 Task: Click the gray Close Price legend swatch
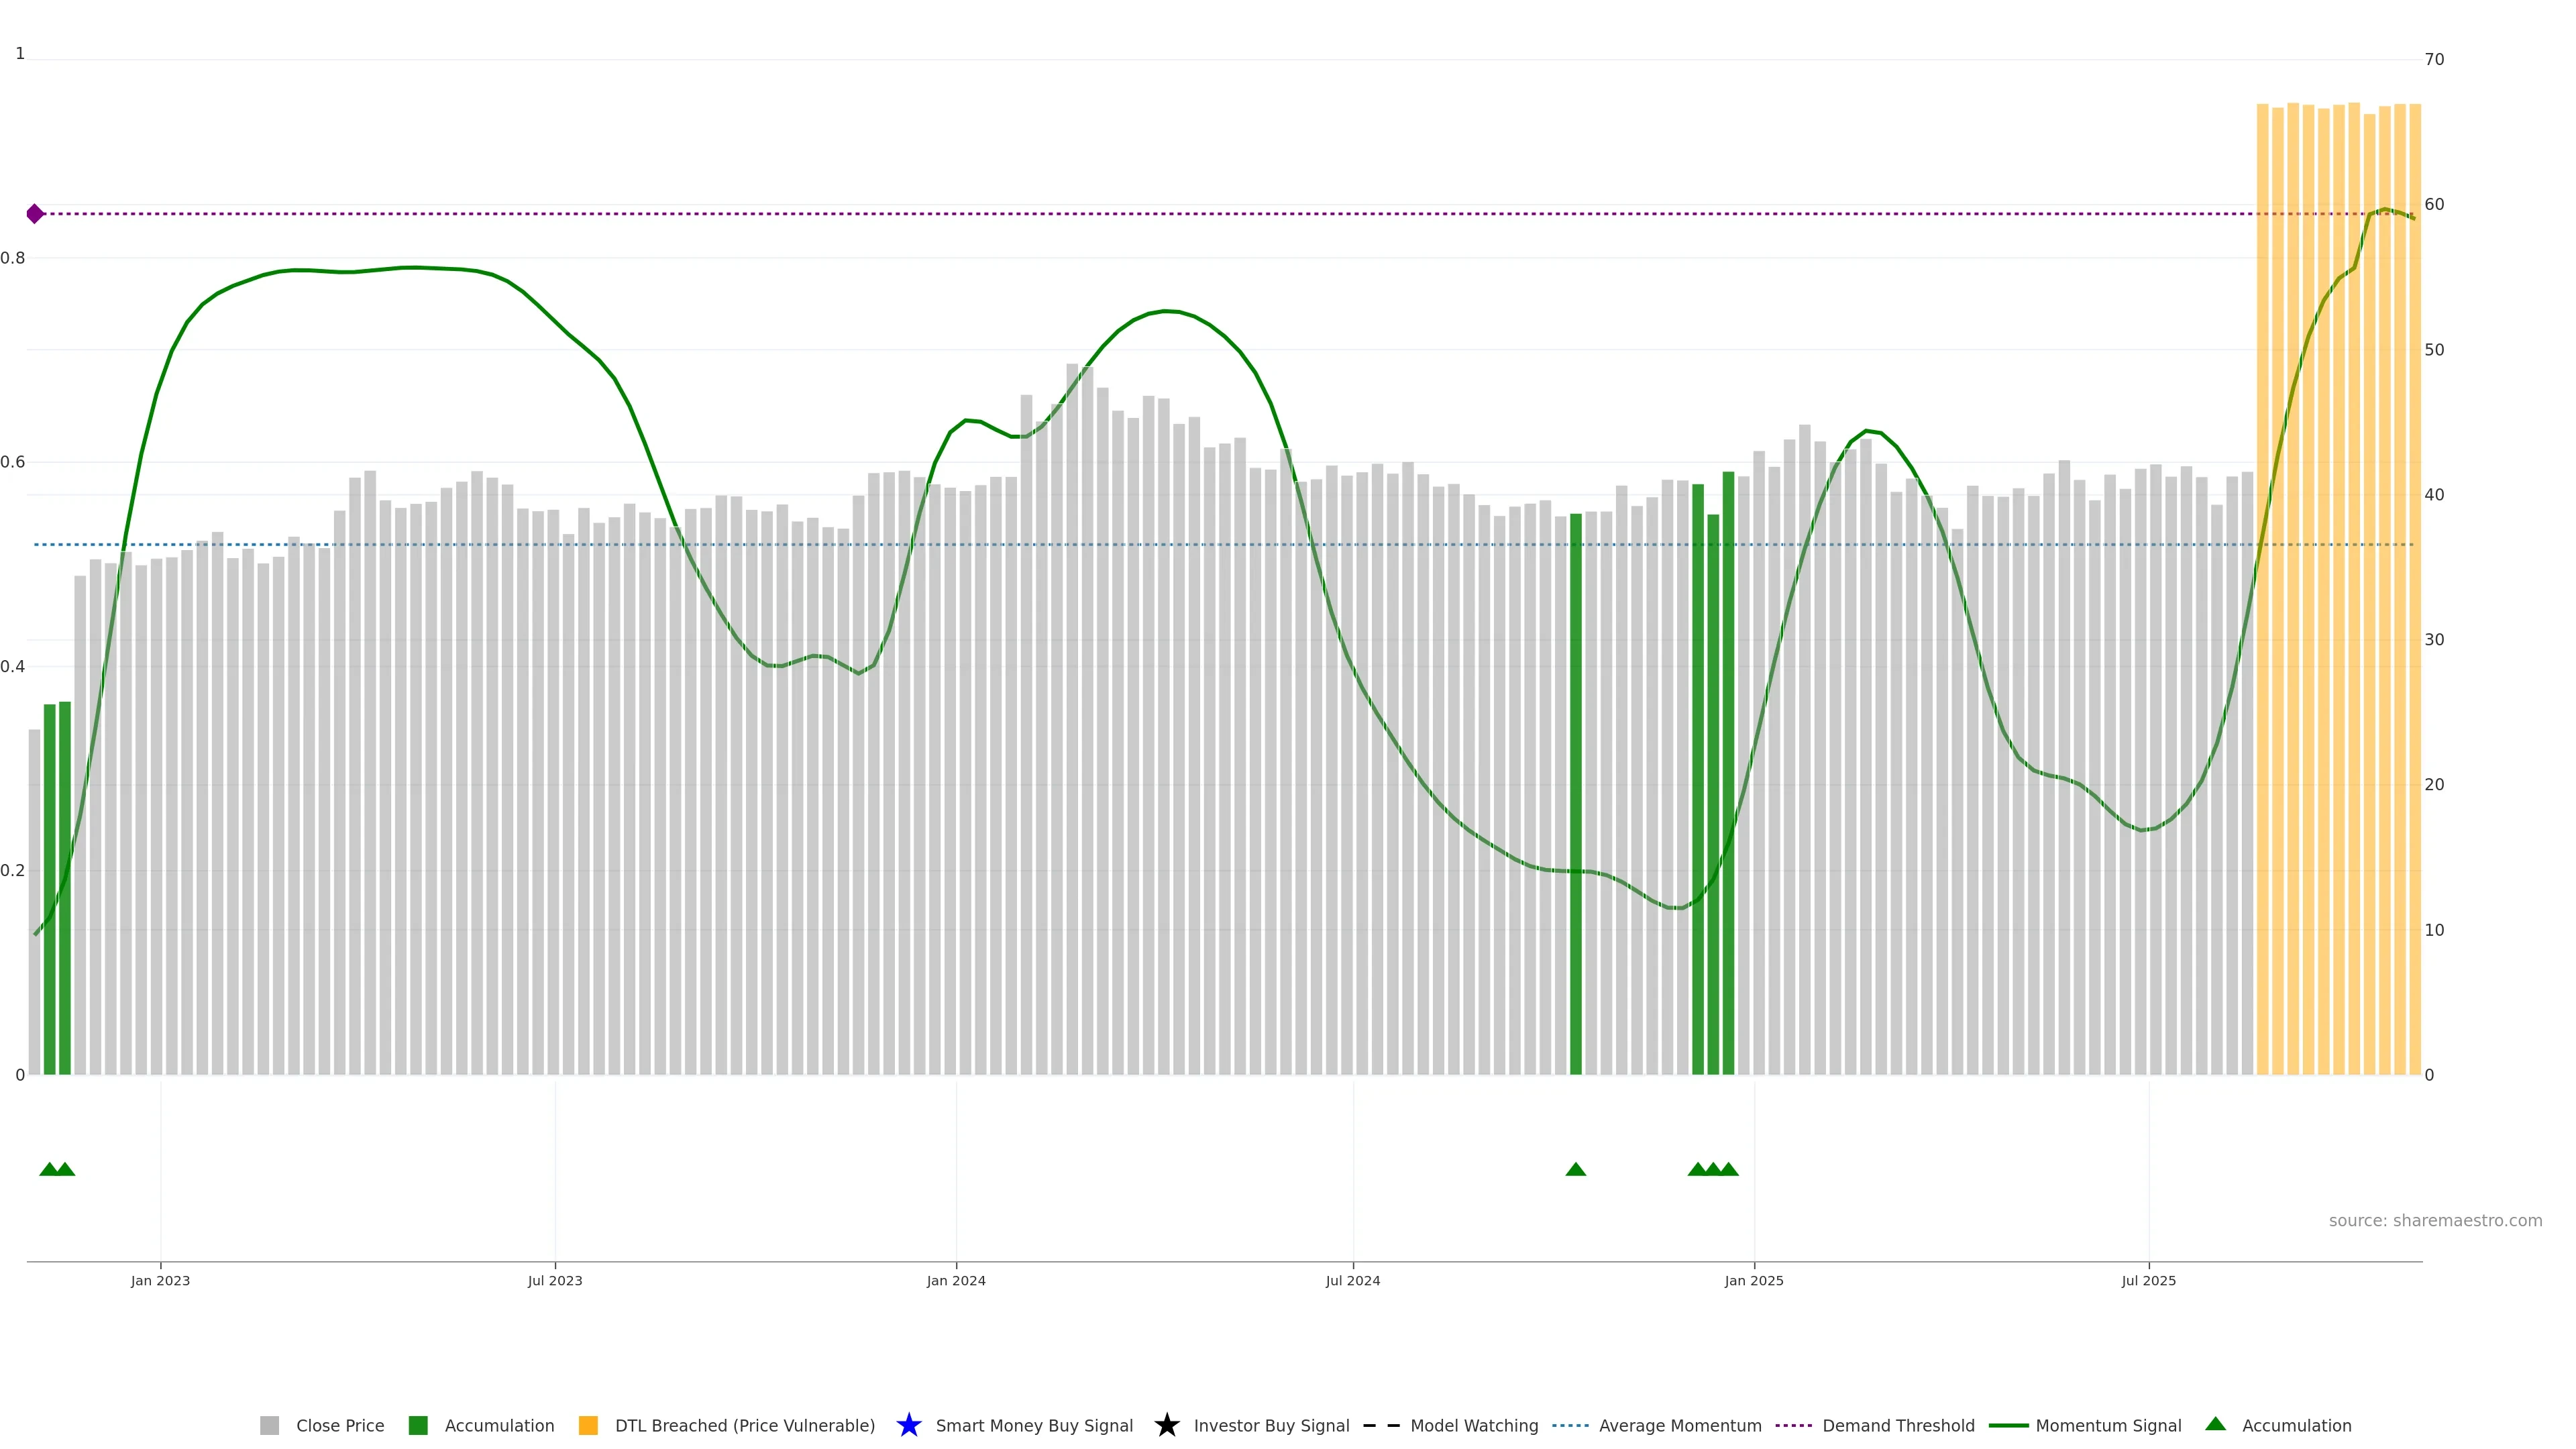click(269, 1425)
